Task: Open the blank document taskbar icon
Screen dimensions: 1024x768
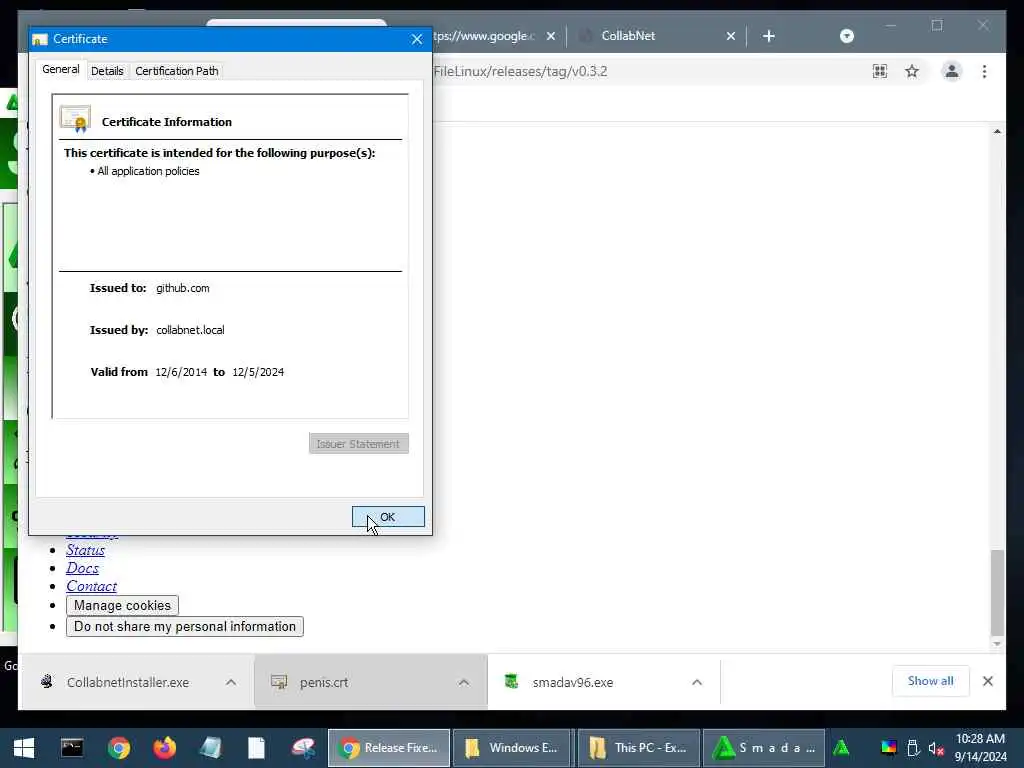Action: coord(257,748)
